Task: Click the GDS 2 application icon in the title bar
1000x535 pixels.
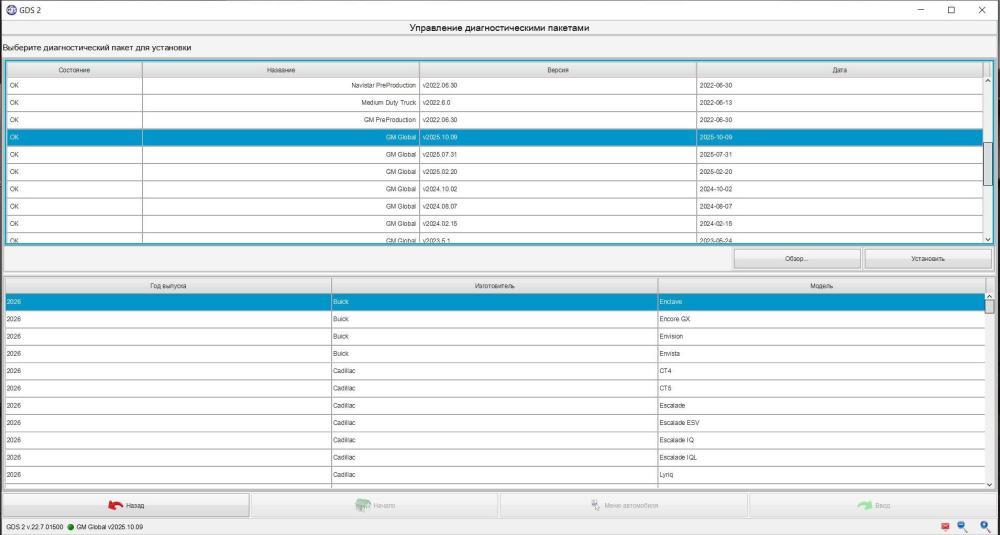Action: (x=11, y=10)
